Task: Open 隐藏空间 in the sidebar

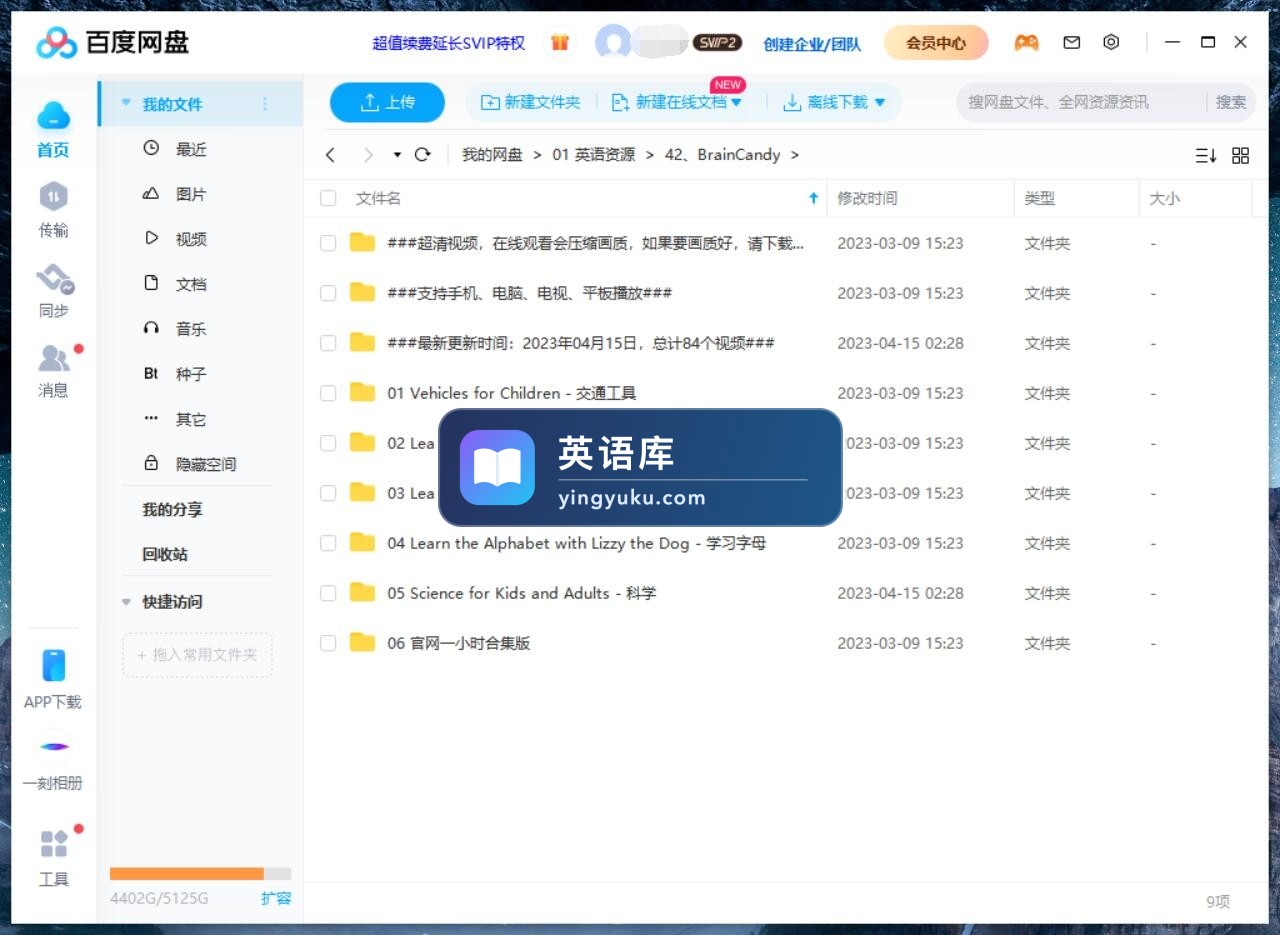Action: coord(206,464)
